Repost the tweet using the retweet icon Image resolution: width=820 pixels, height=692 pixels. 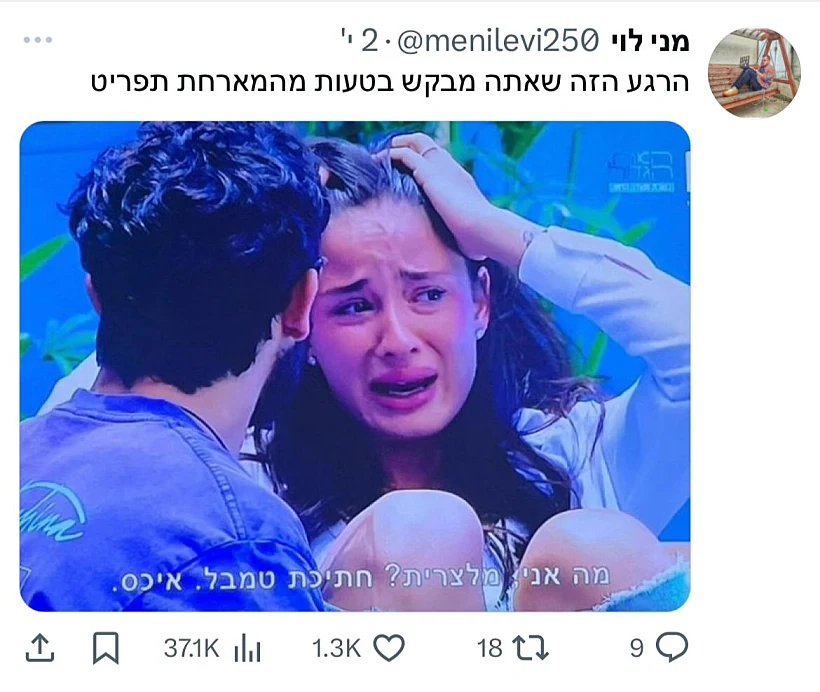530,648
